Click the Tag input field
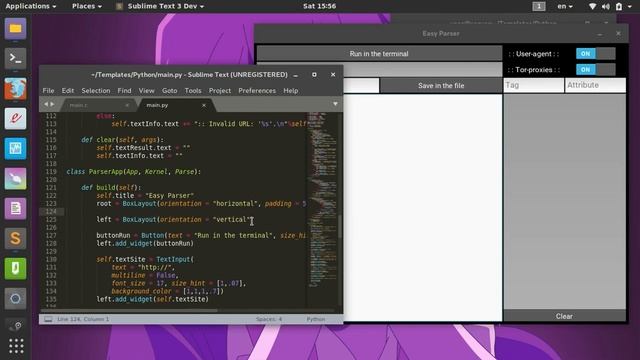 click(x=533, y=85)
